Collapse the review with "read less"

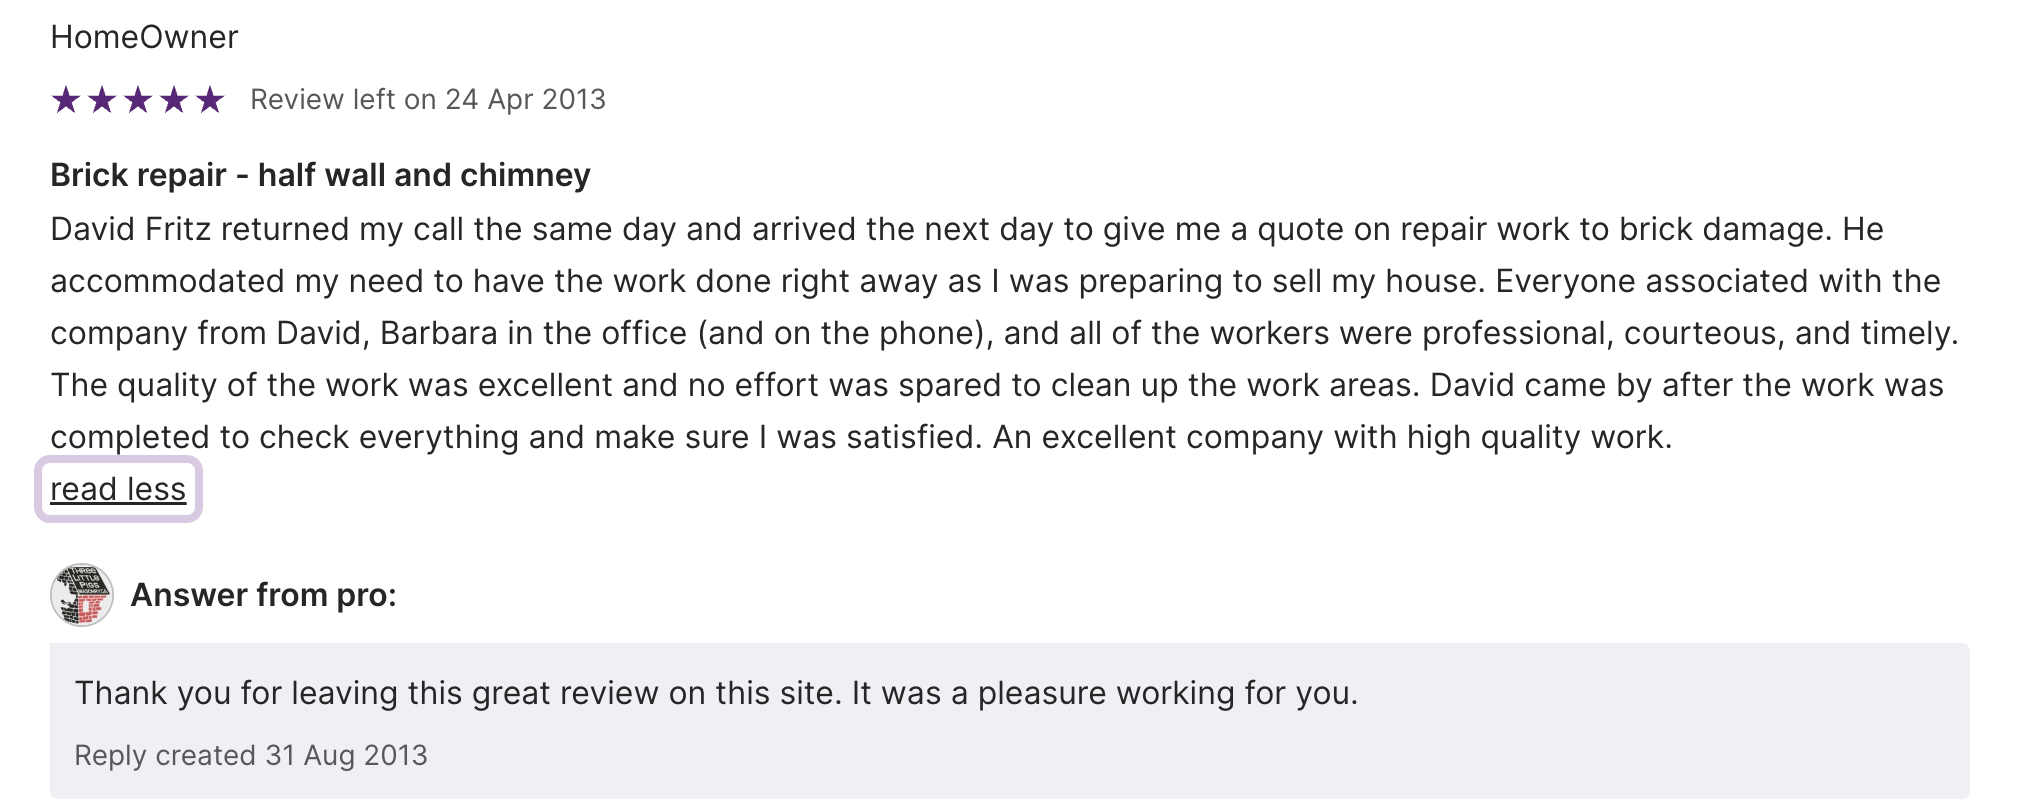pyautogui.click(x=118, y=489)
